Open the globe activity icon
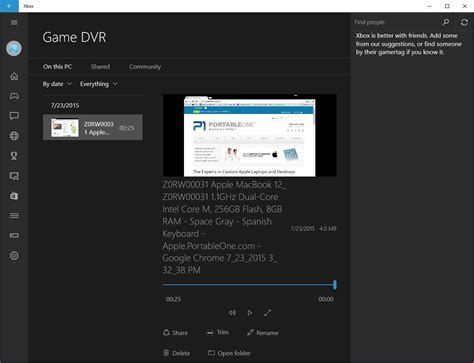The image size is (474, 363). 14,136
